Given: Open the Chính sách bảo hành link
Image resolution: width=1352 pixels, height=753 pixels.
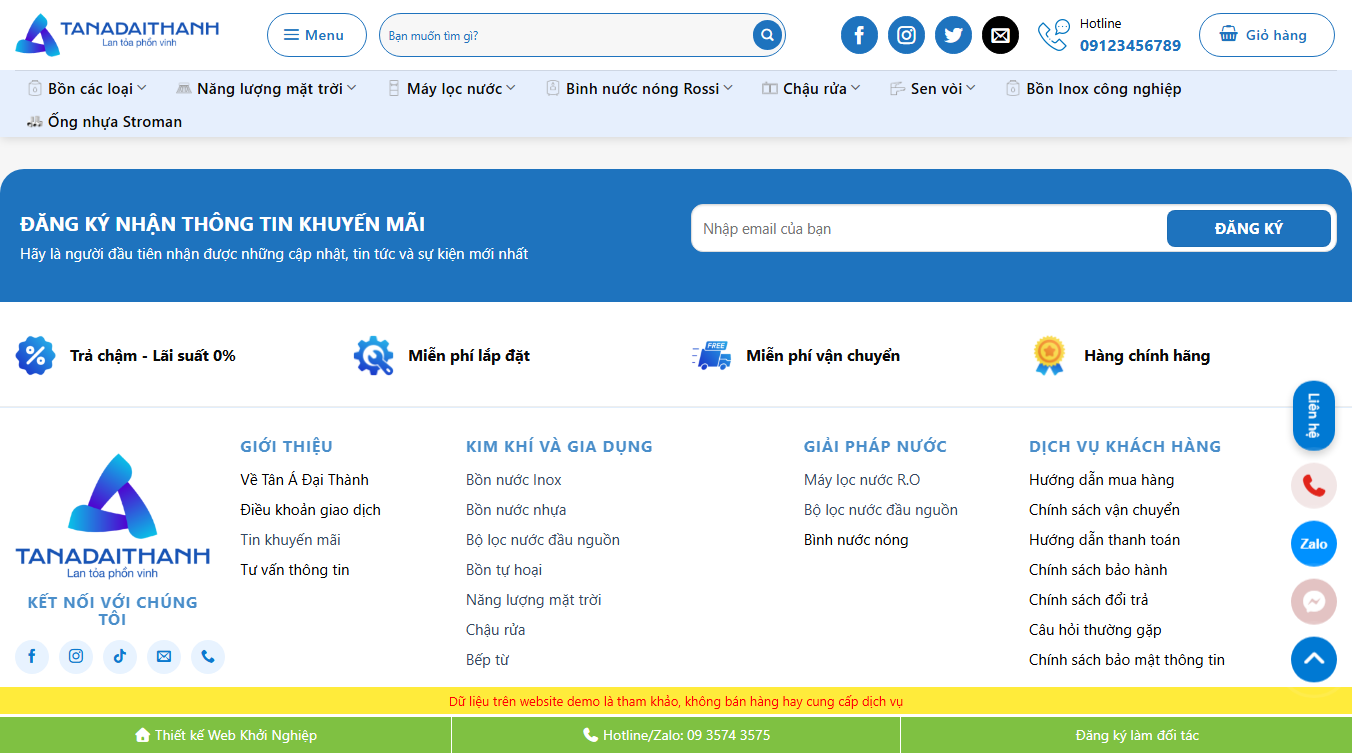Looking at the screenshot, I should (x=1098, y=570).
